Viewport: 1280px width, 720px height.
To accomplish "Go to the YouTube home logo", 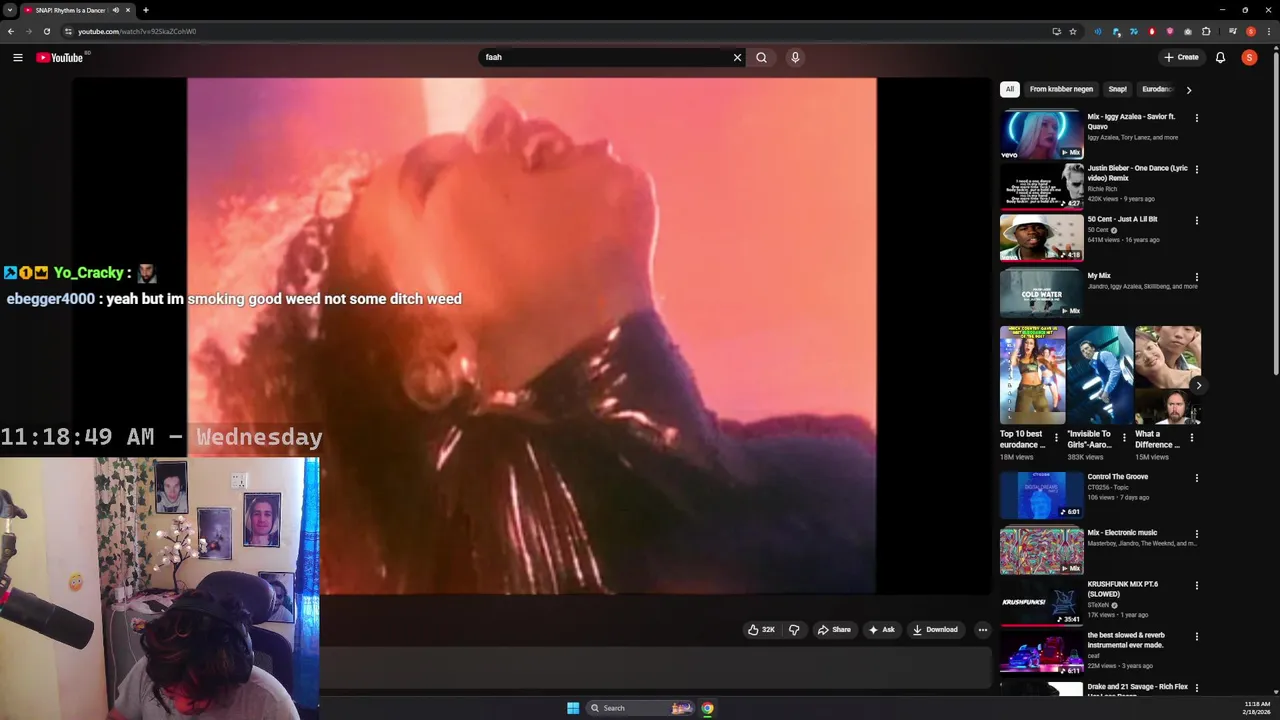I will 60,57.
